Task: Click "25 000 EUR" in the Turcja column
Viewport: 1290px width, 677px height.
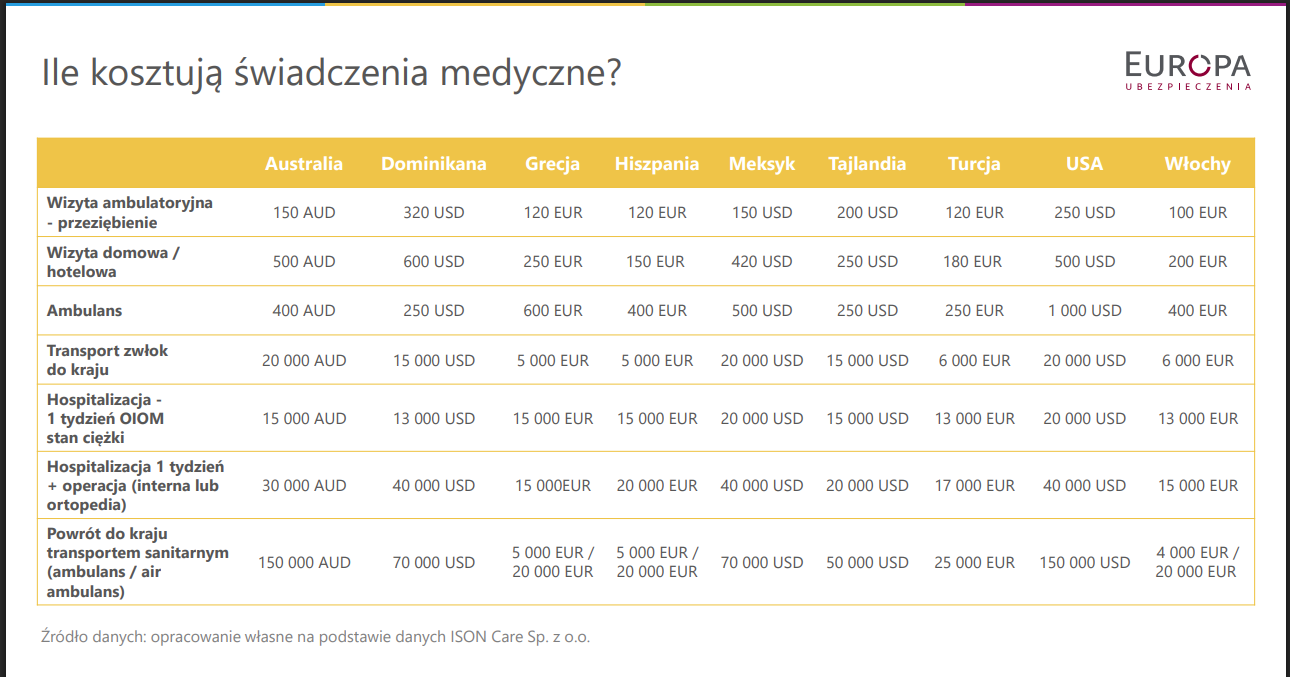Action: click(x=974, y=562)
